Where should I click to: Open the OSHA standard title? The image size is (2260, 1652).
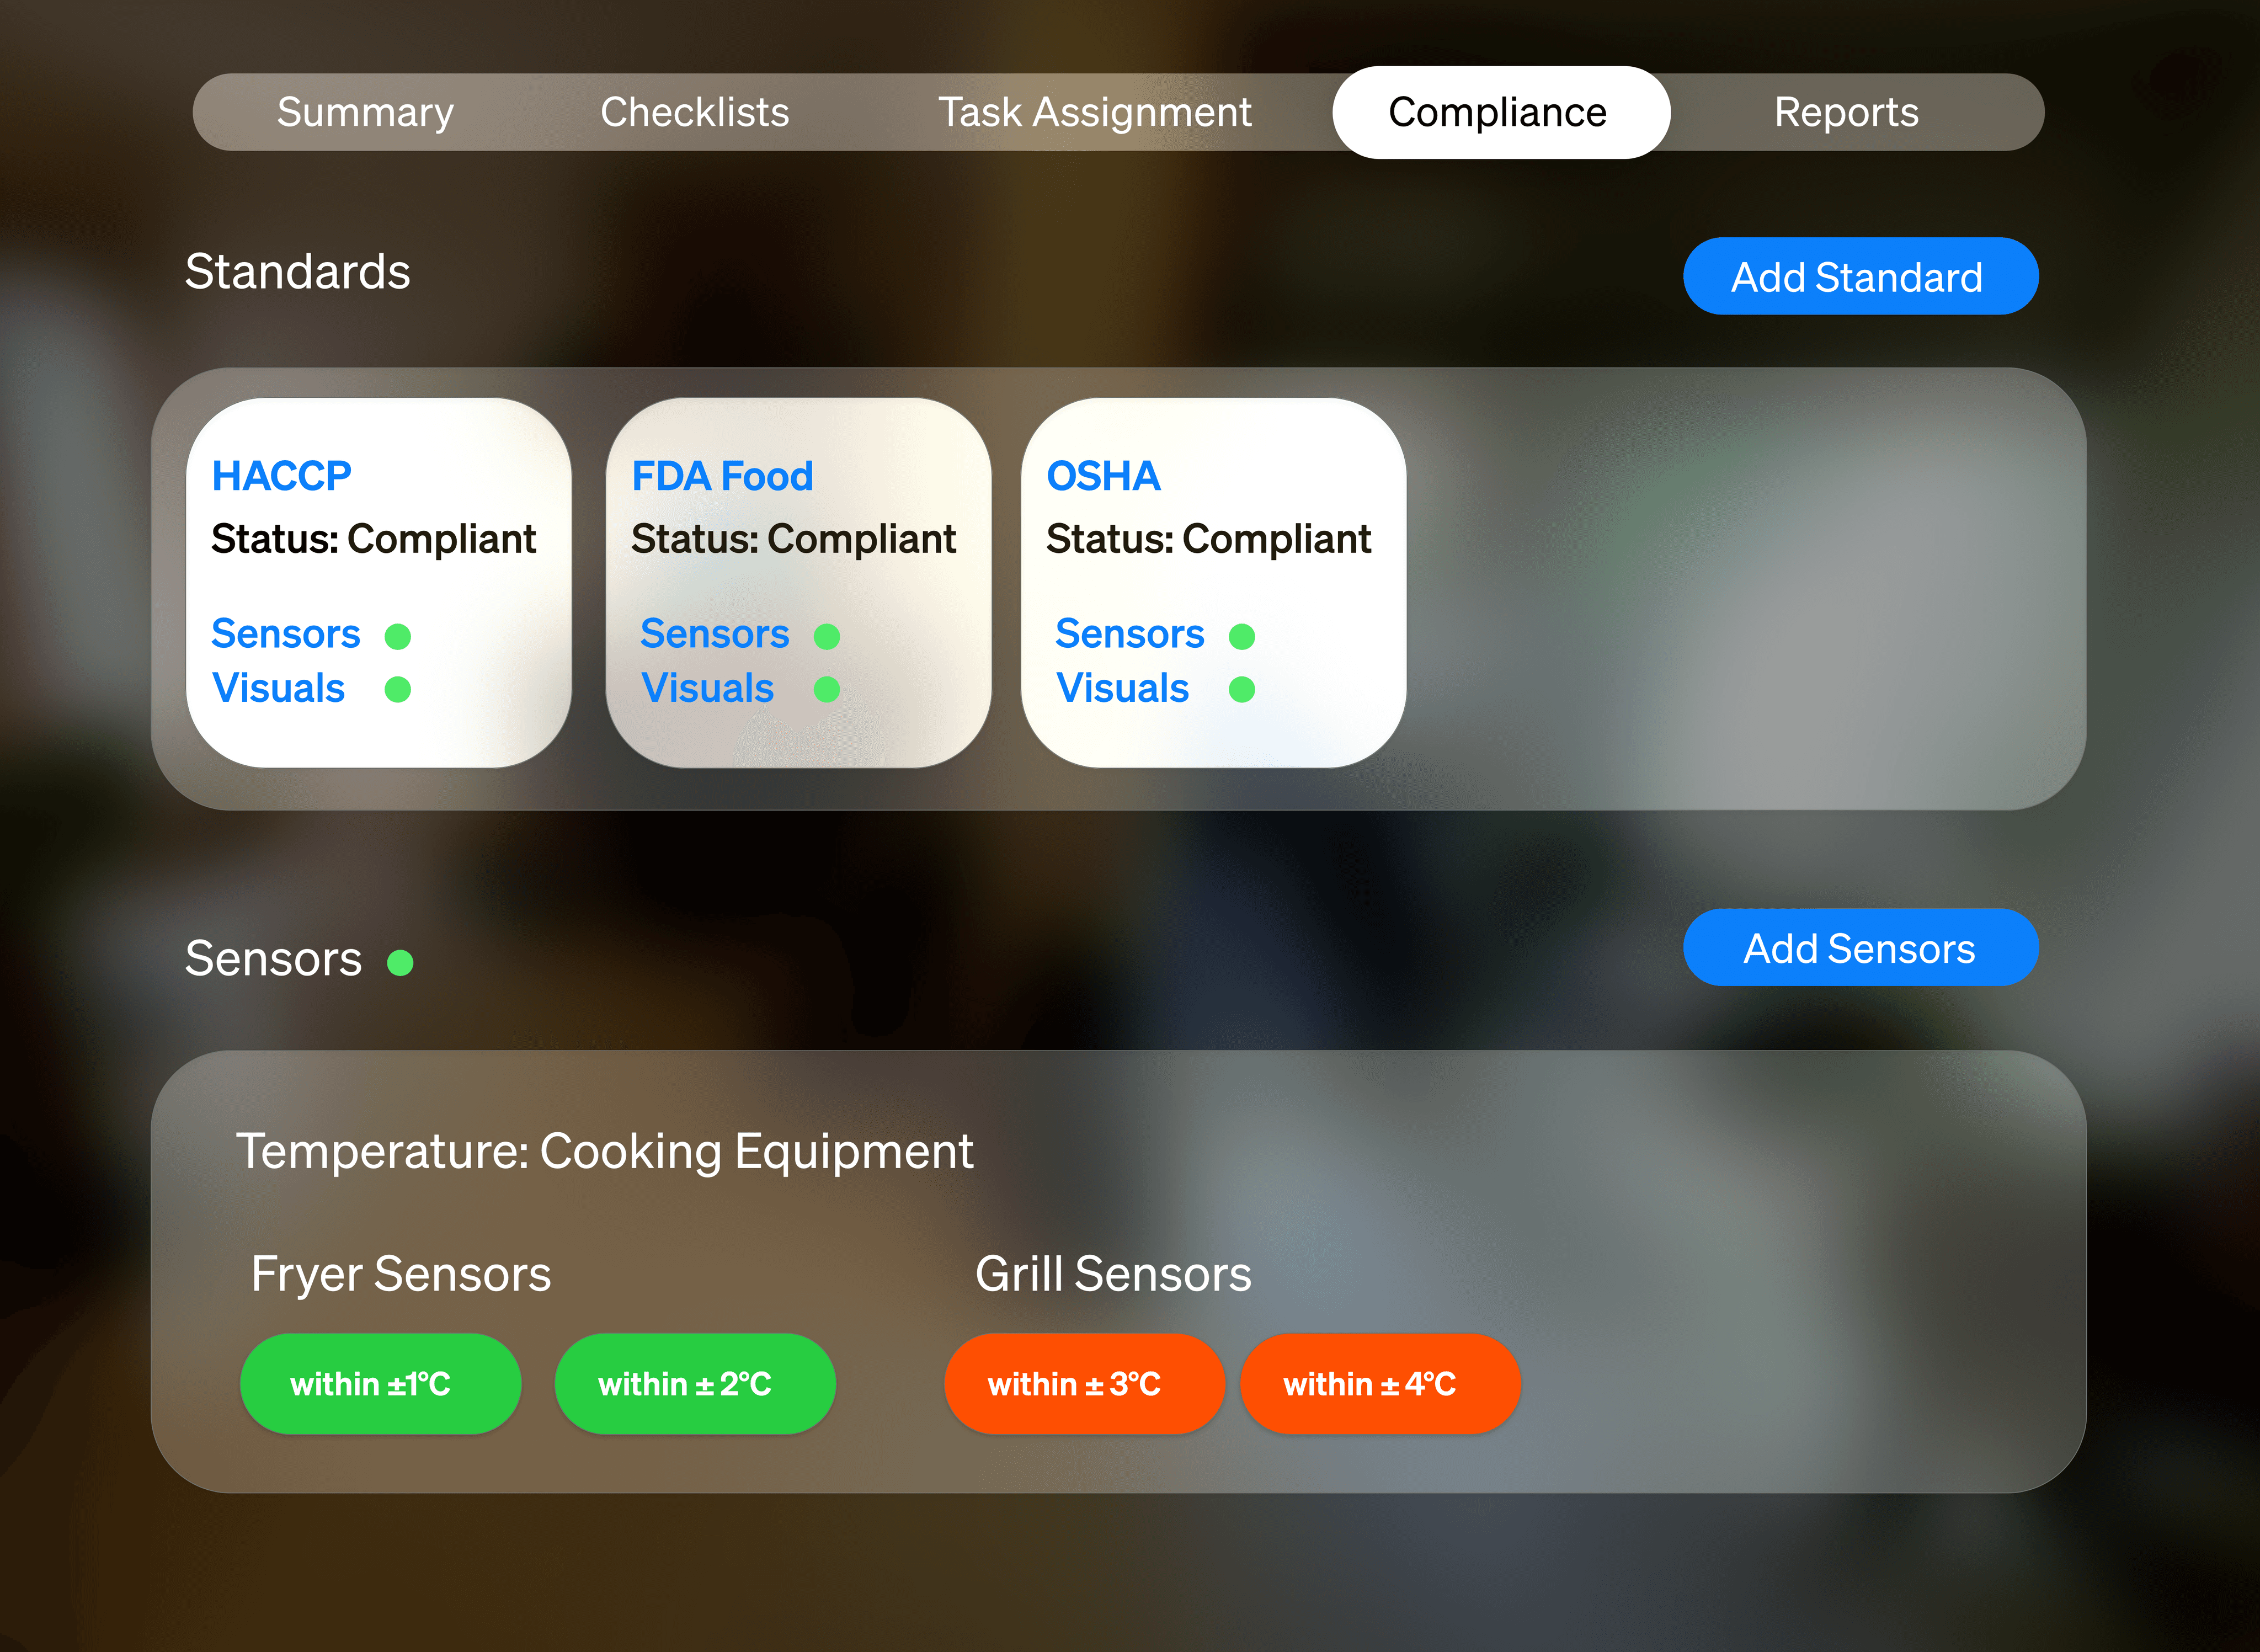click(x=1103, y=476)
